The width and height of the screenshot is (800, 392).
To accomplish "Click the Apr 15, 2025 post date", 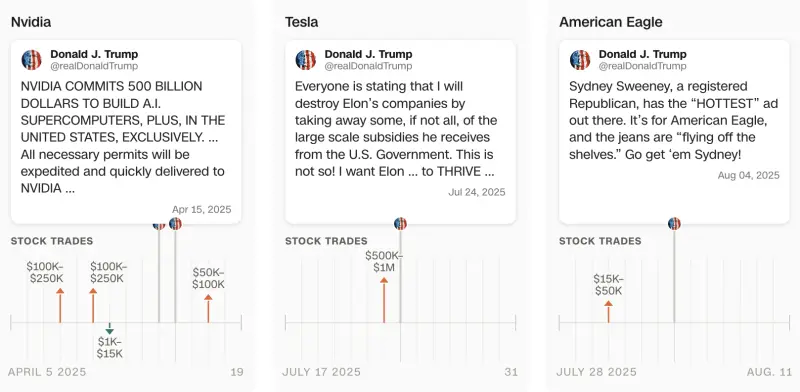I will coord(202,209).
